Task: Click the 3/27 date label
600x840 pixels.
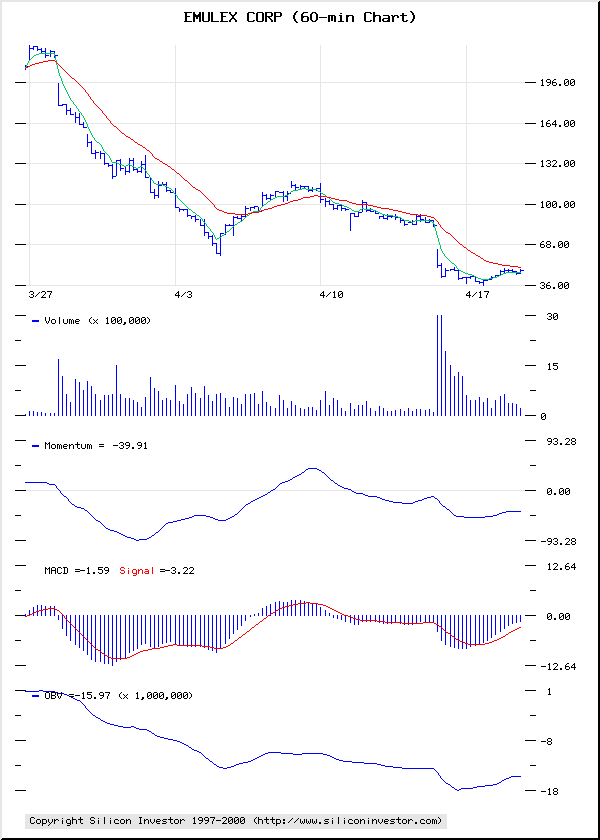Action: coord(40,295)
